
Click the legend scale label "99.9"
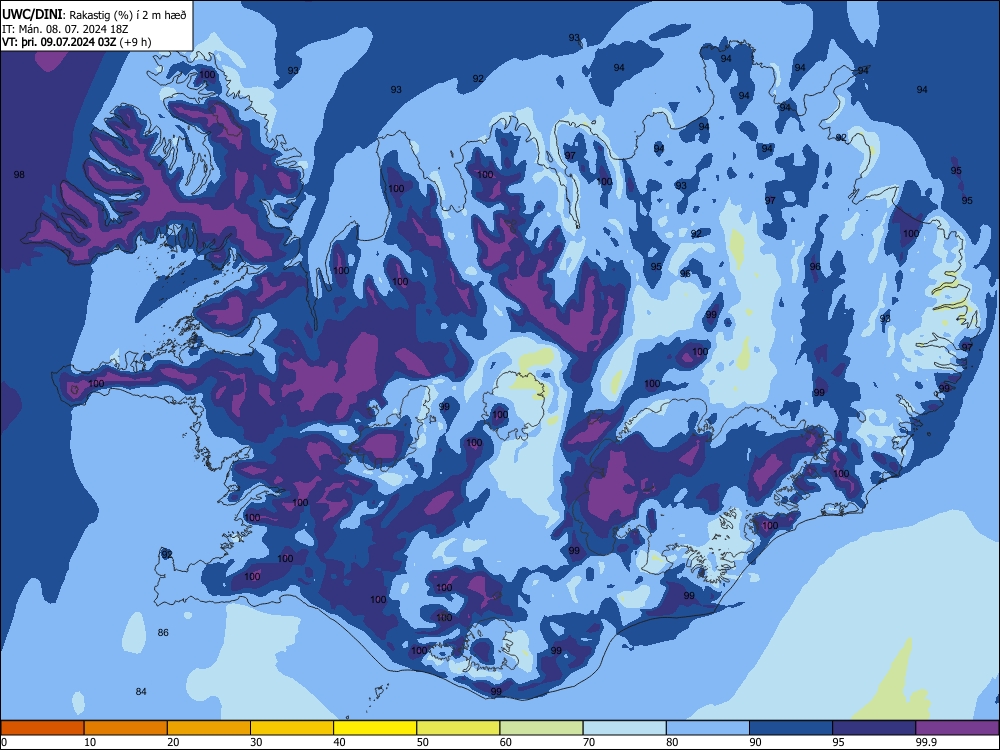927,742
